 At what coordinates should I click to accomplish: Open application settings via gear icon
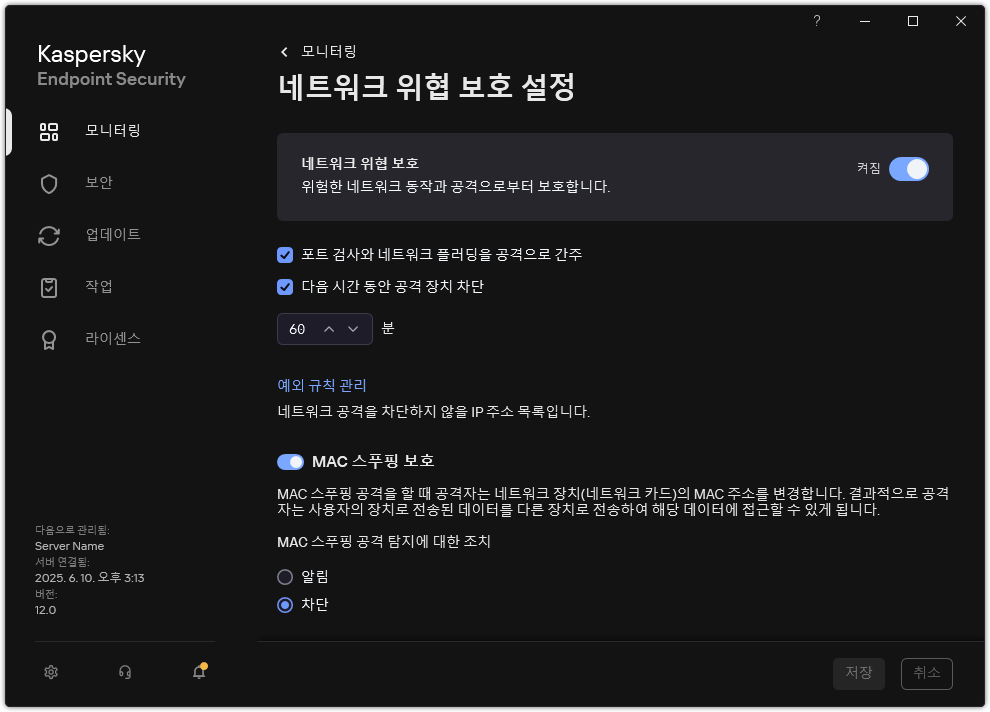point(50,672)
